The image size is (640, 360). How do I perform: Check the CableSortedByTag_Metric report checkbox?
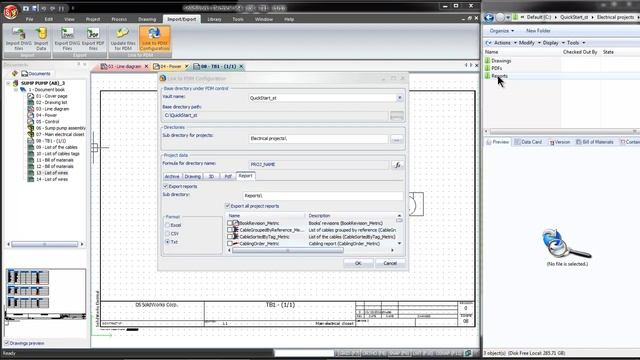[x=230, y=237]
